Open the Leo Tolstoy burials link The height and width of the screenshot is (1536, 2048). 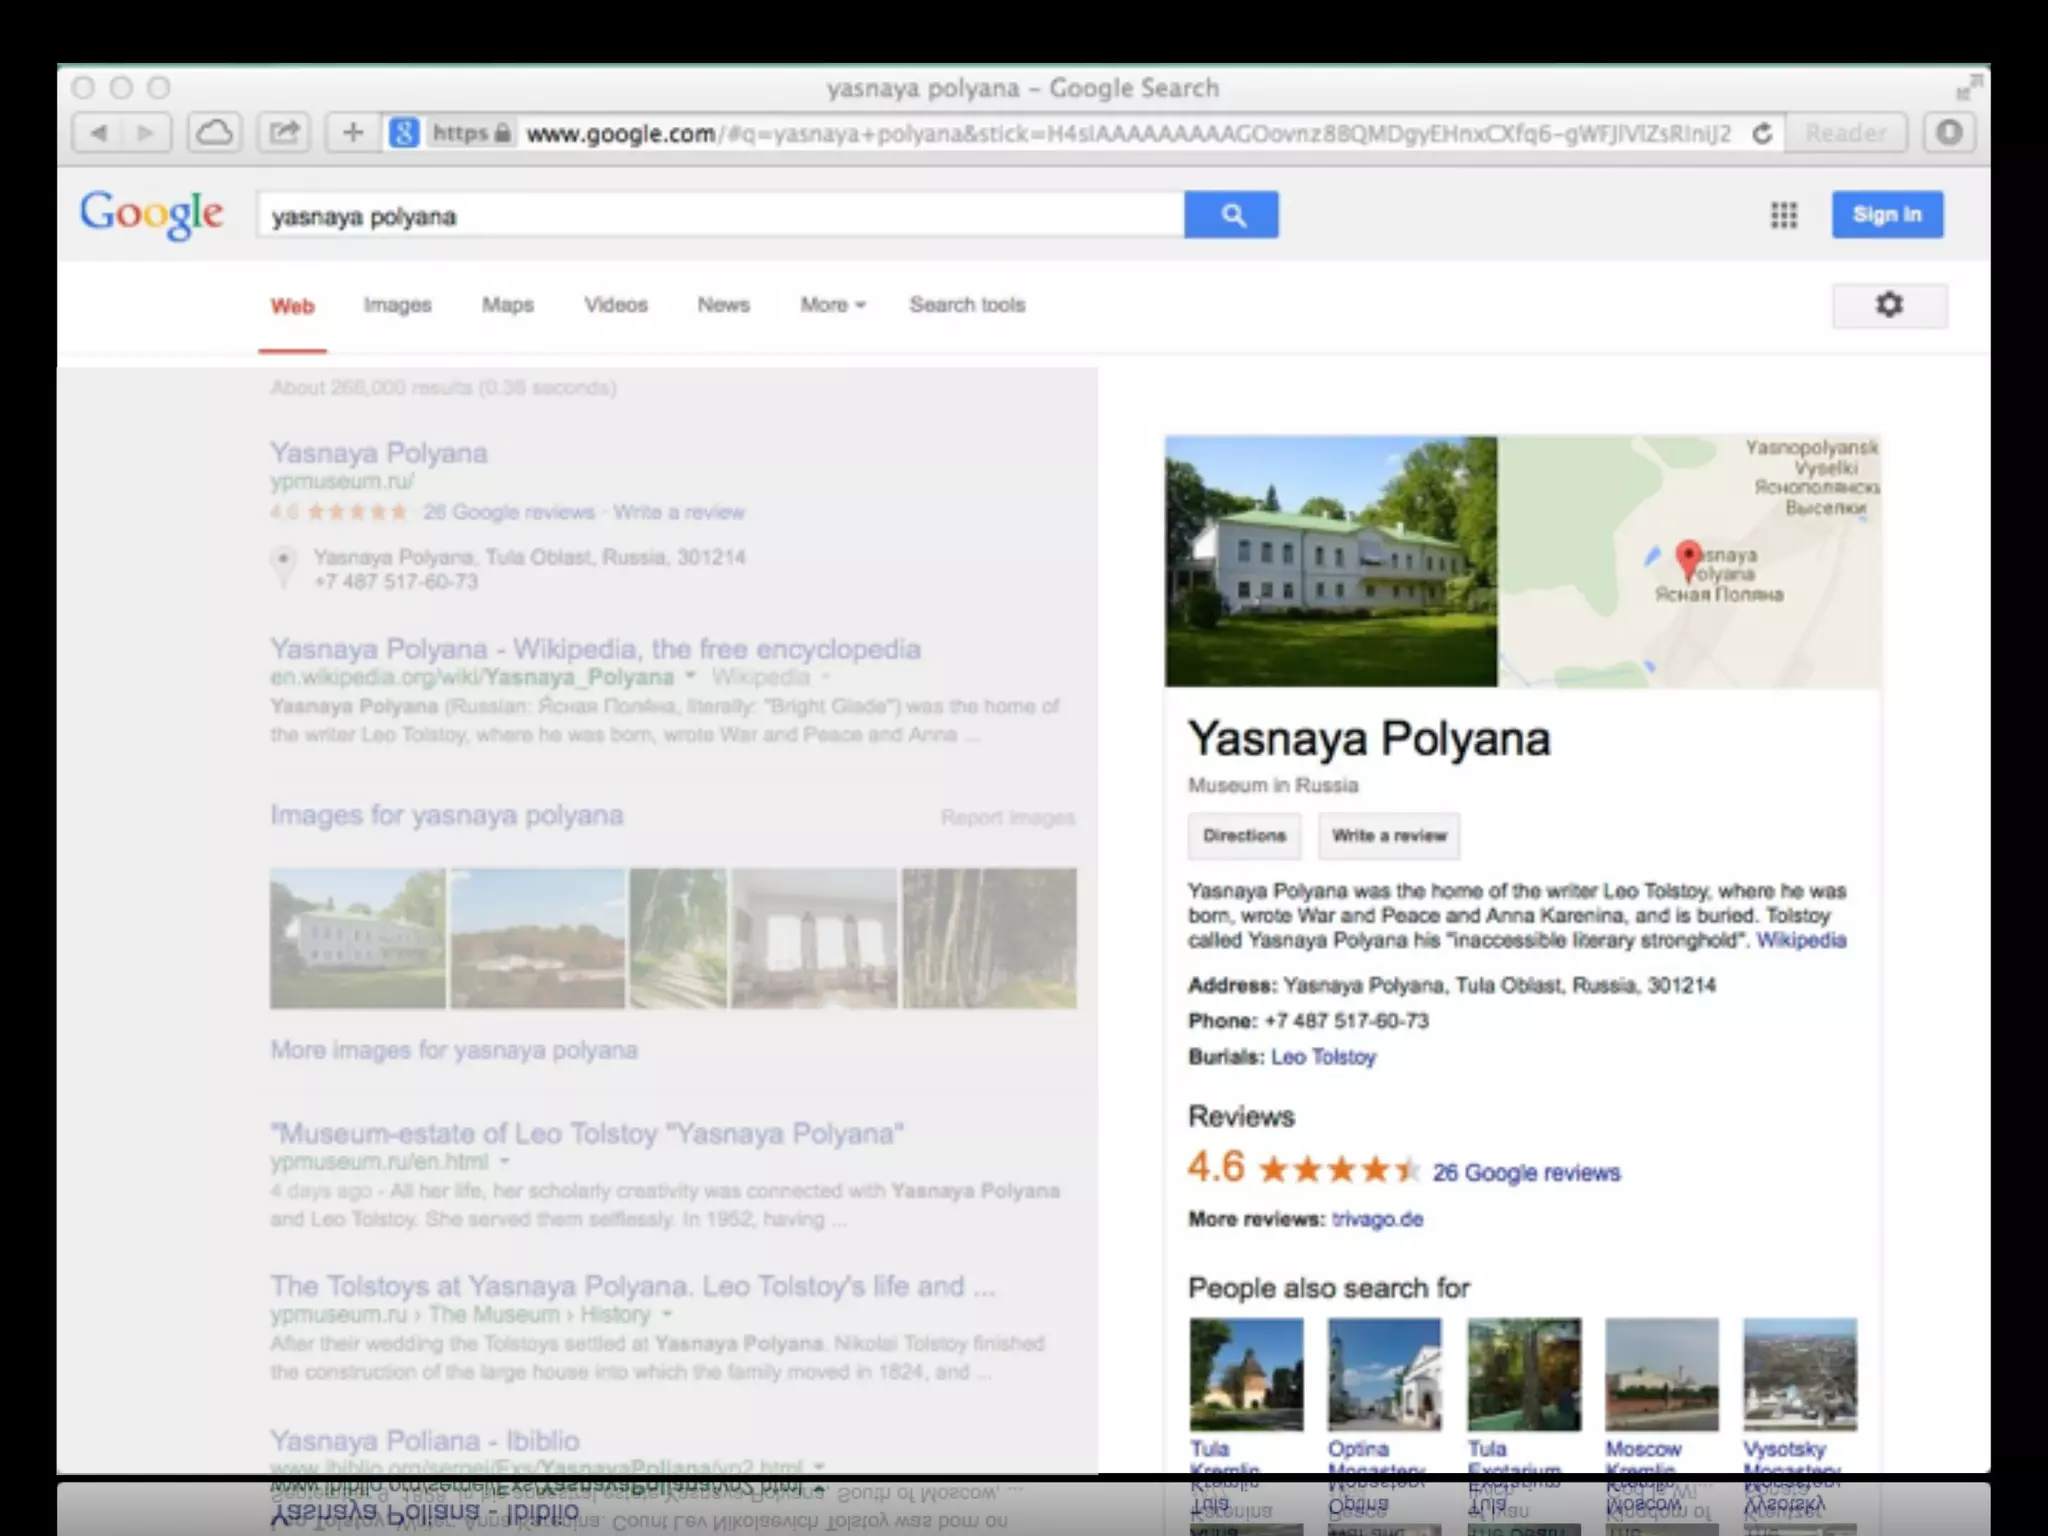(1323, 1057)
